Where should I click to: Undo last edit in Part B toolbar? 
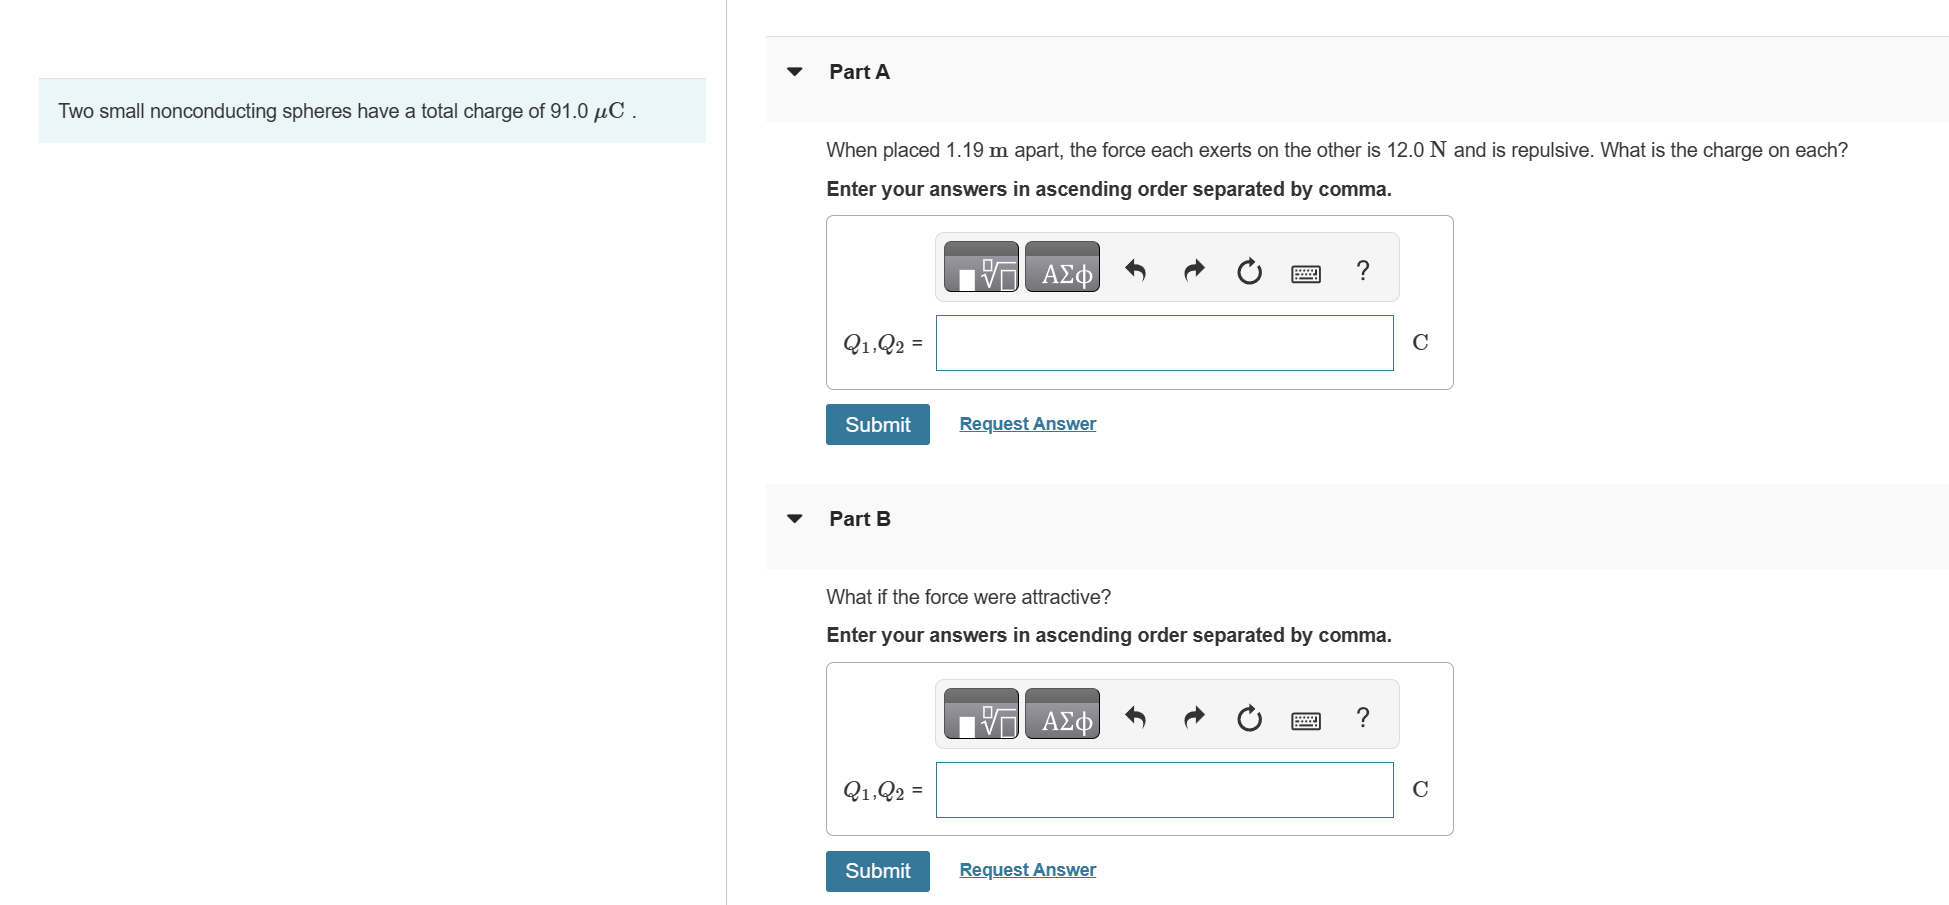point(1135,717)
